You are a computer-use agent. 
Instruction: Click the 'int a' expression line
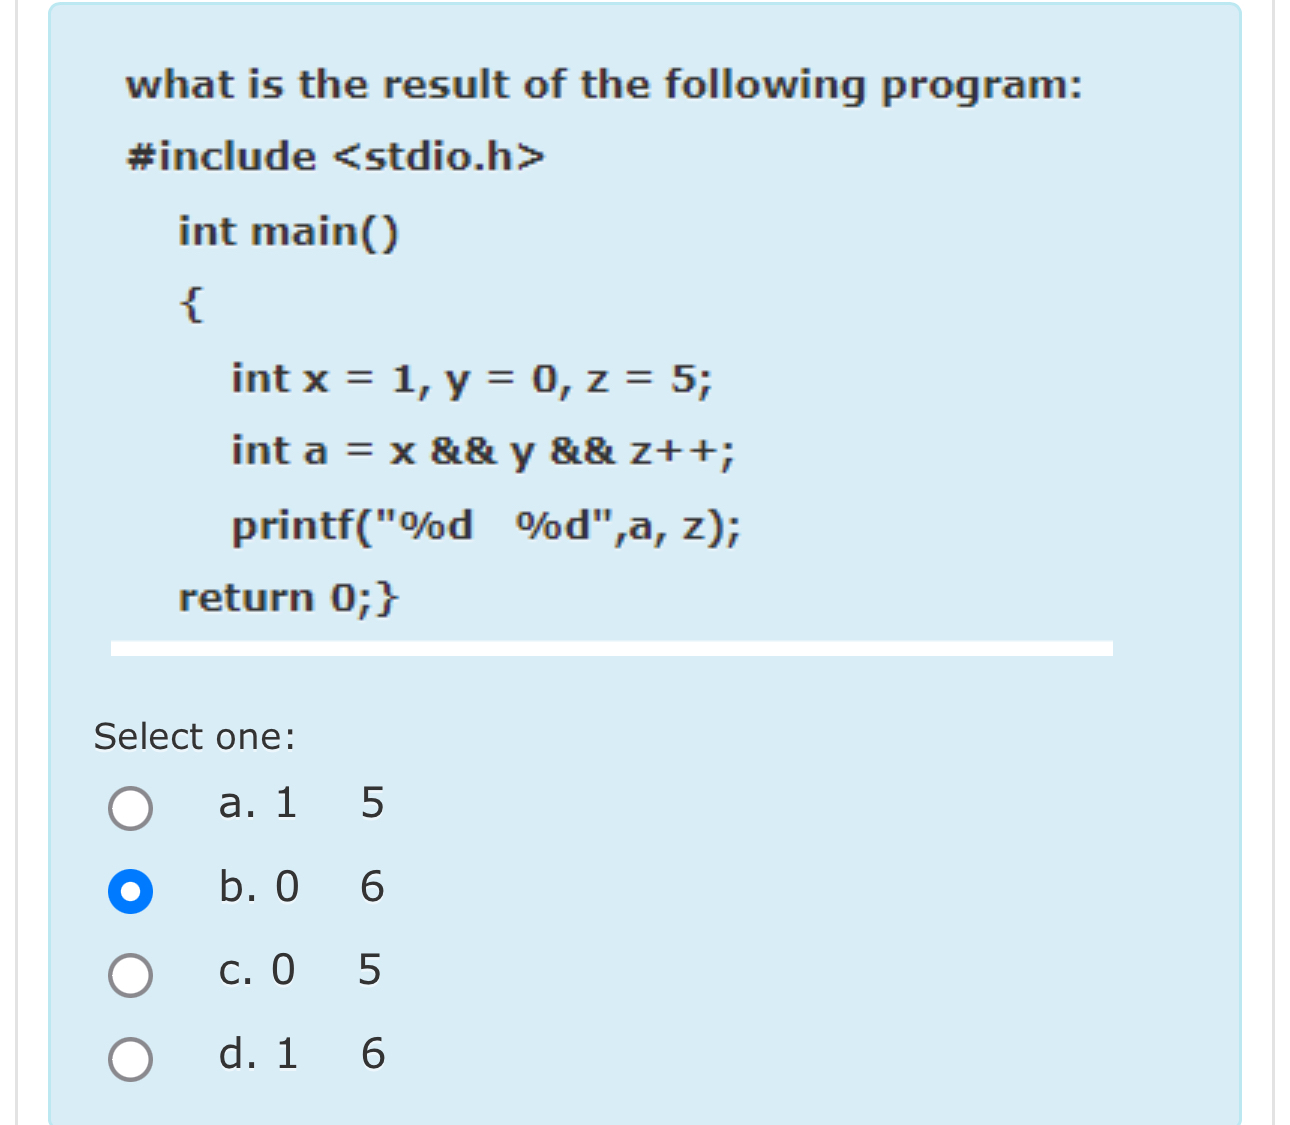[482, 452]
